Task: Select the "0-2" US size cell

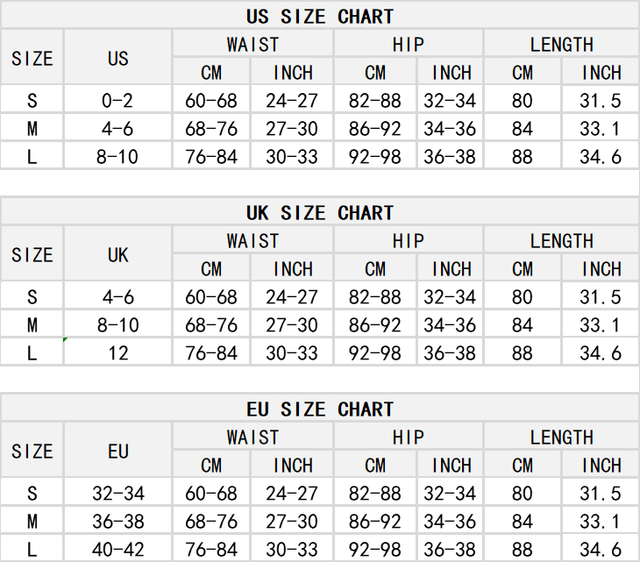Action: [118, 100]
